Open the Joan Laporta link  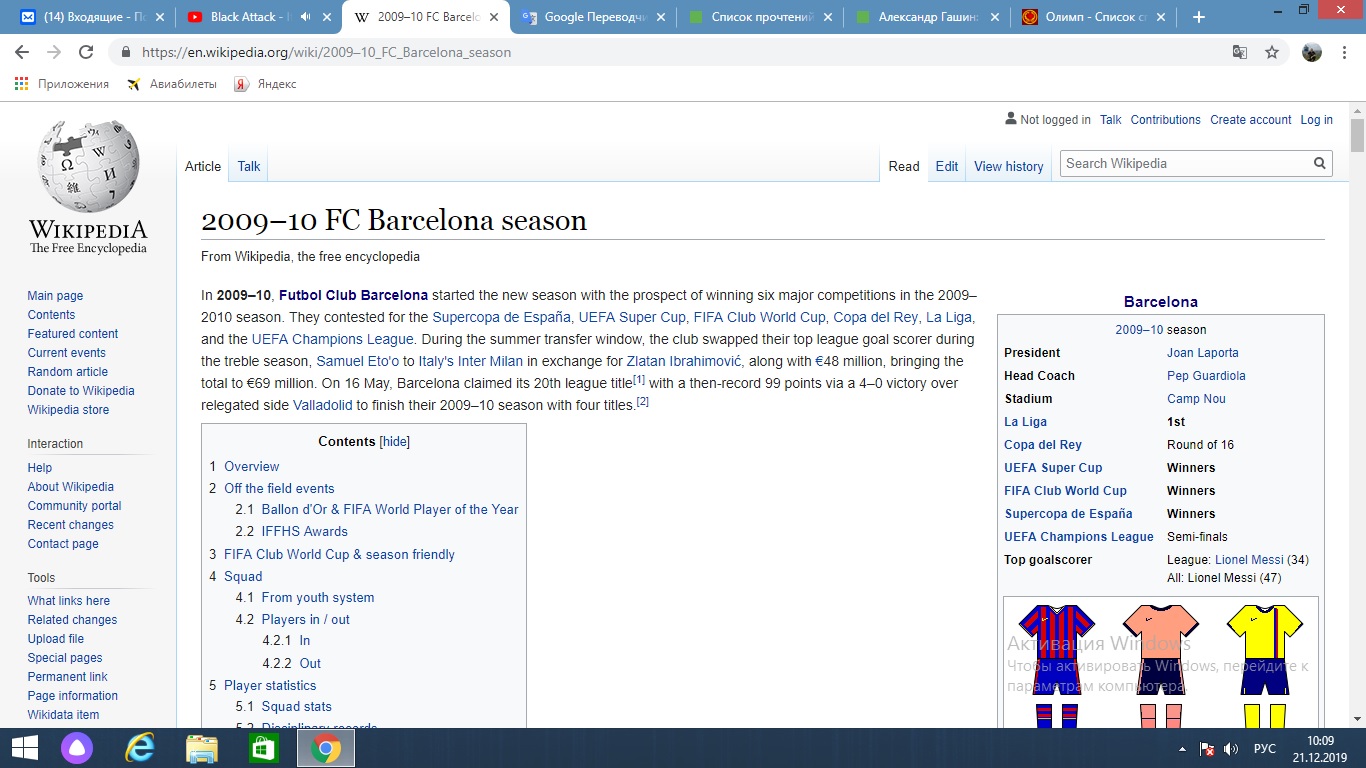[1203, 353]
